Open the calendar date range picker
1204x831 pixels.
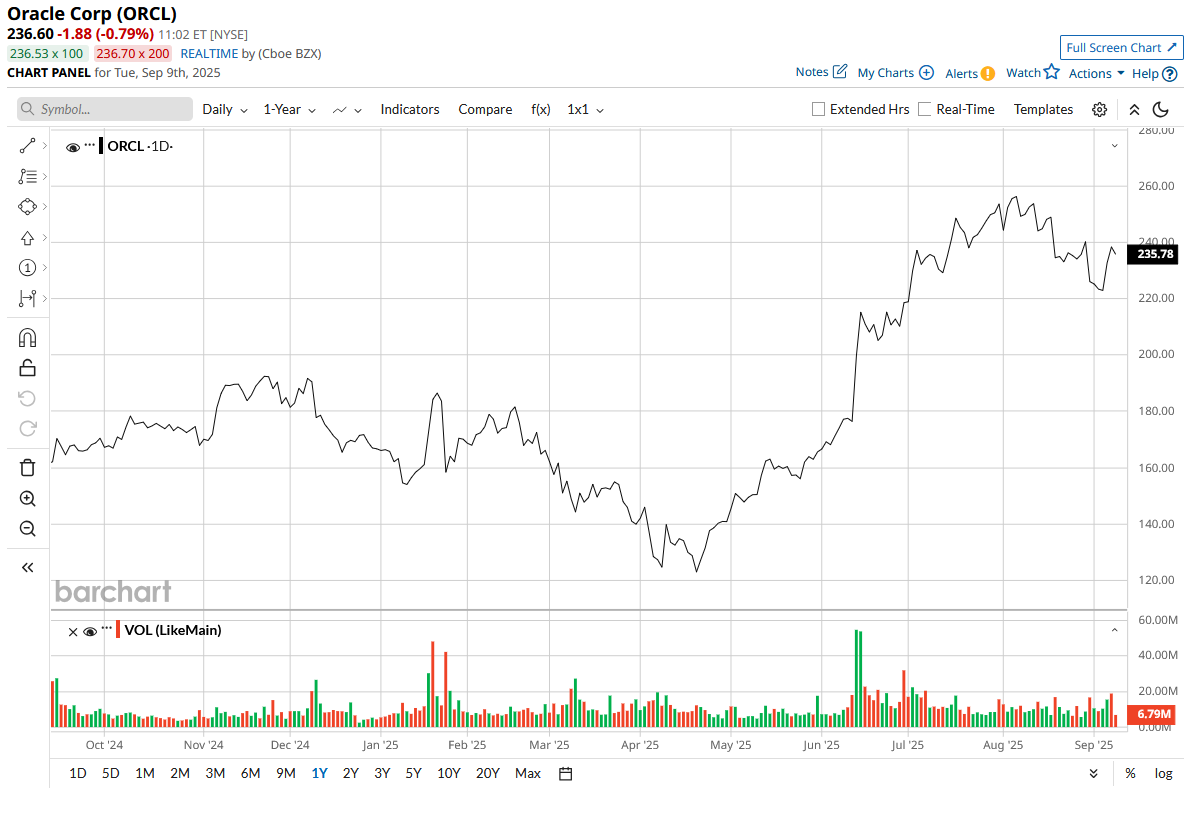click(565, 773)
